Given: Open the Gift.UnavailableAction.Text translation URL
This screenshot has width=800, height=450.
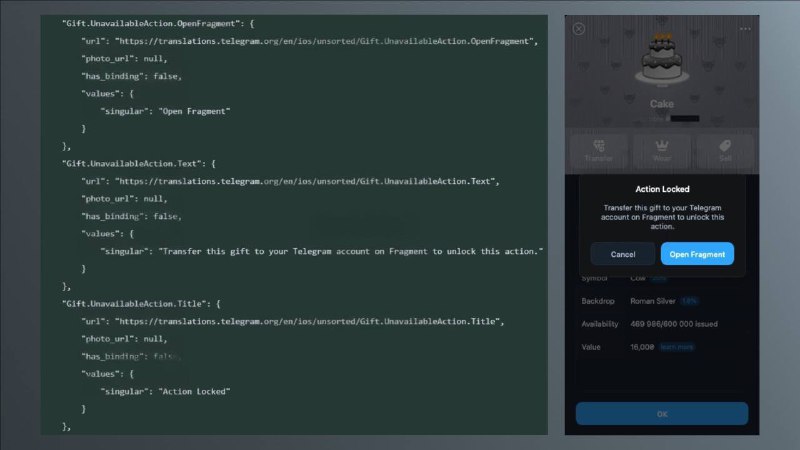Looking at the screenshot, I should (307, 181).
